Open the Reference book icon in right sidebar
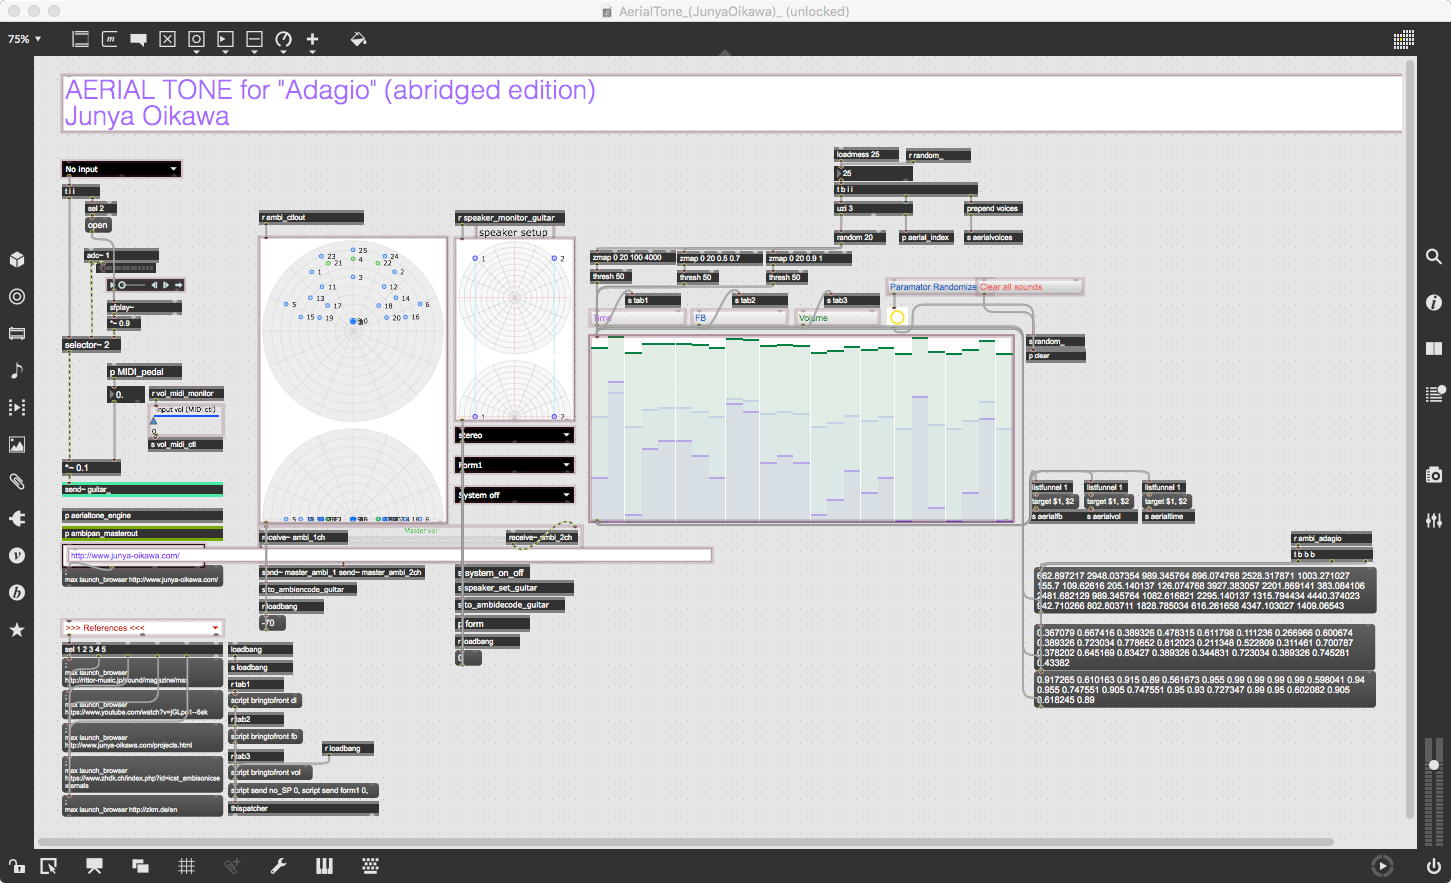This screenshot has height=883, width=1451. 1434,348
